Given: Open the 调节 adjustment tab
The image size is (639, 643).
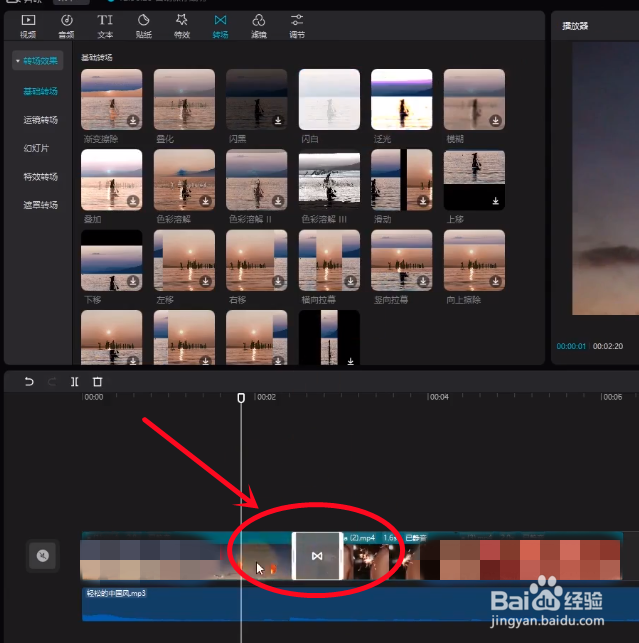Looking at the screenshot, I should [297, 26].
